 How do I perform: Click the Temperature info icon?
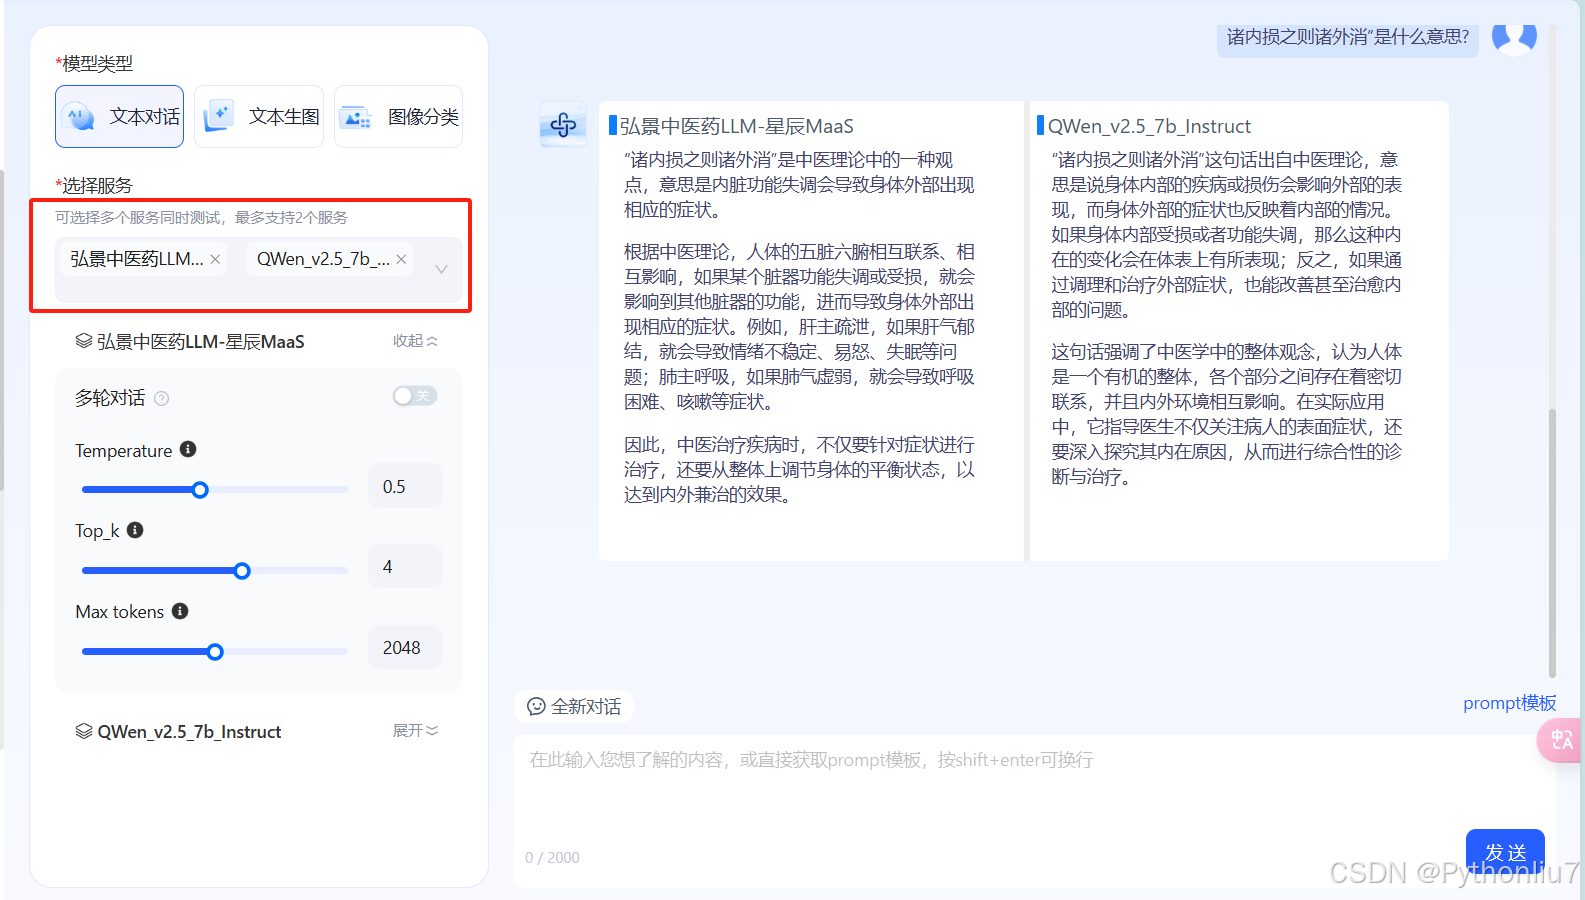tap(188, 449)
